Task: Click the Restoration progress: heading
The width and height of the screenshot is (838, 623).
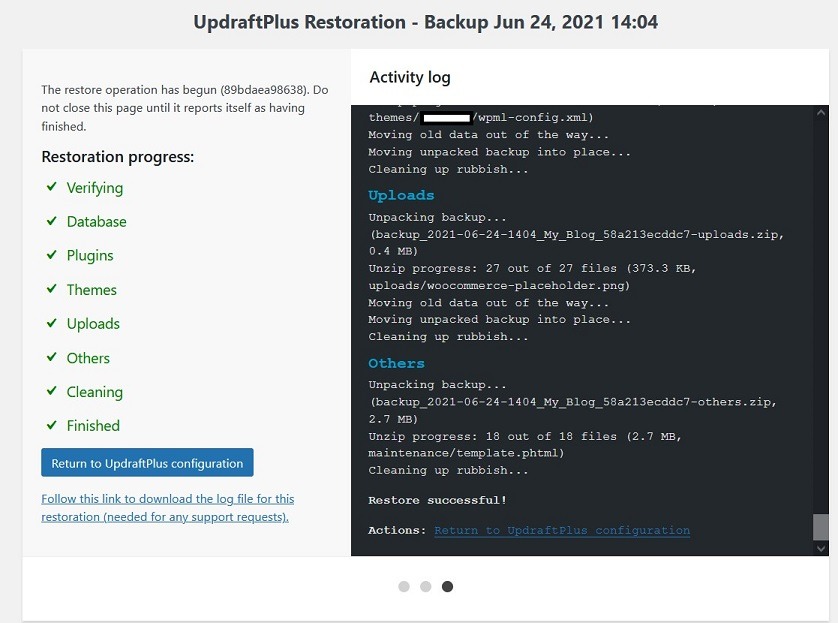Action: tap(118, 157)
